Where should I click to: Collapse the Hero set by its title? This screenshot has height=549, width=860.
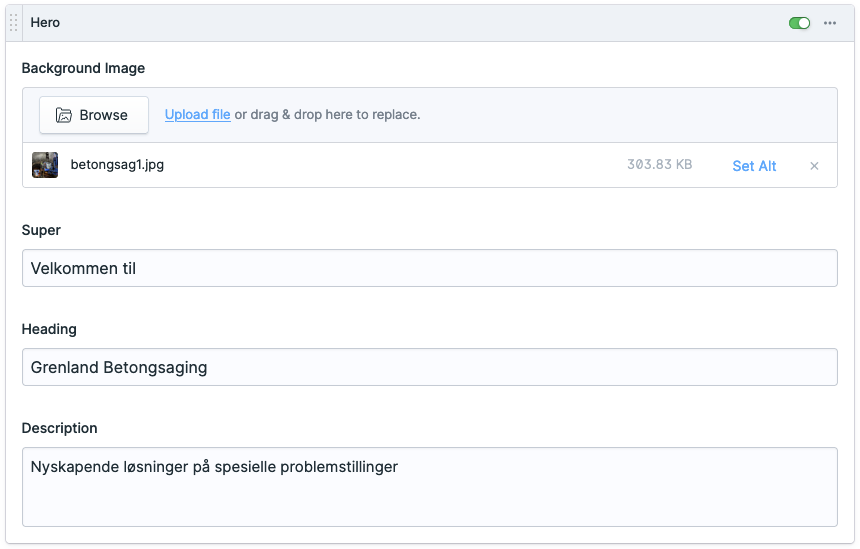[x=45, y=23]
